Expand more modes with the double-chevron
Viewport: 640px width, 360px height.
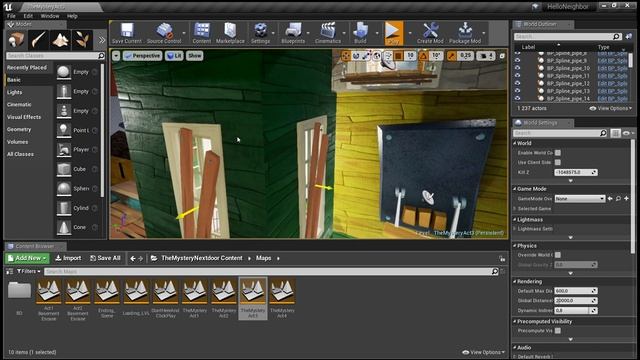[101, 40]
